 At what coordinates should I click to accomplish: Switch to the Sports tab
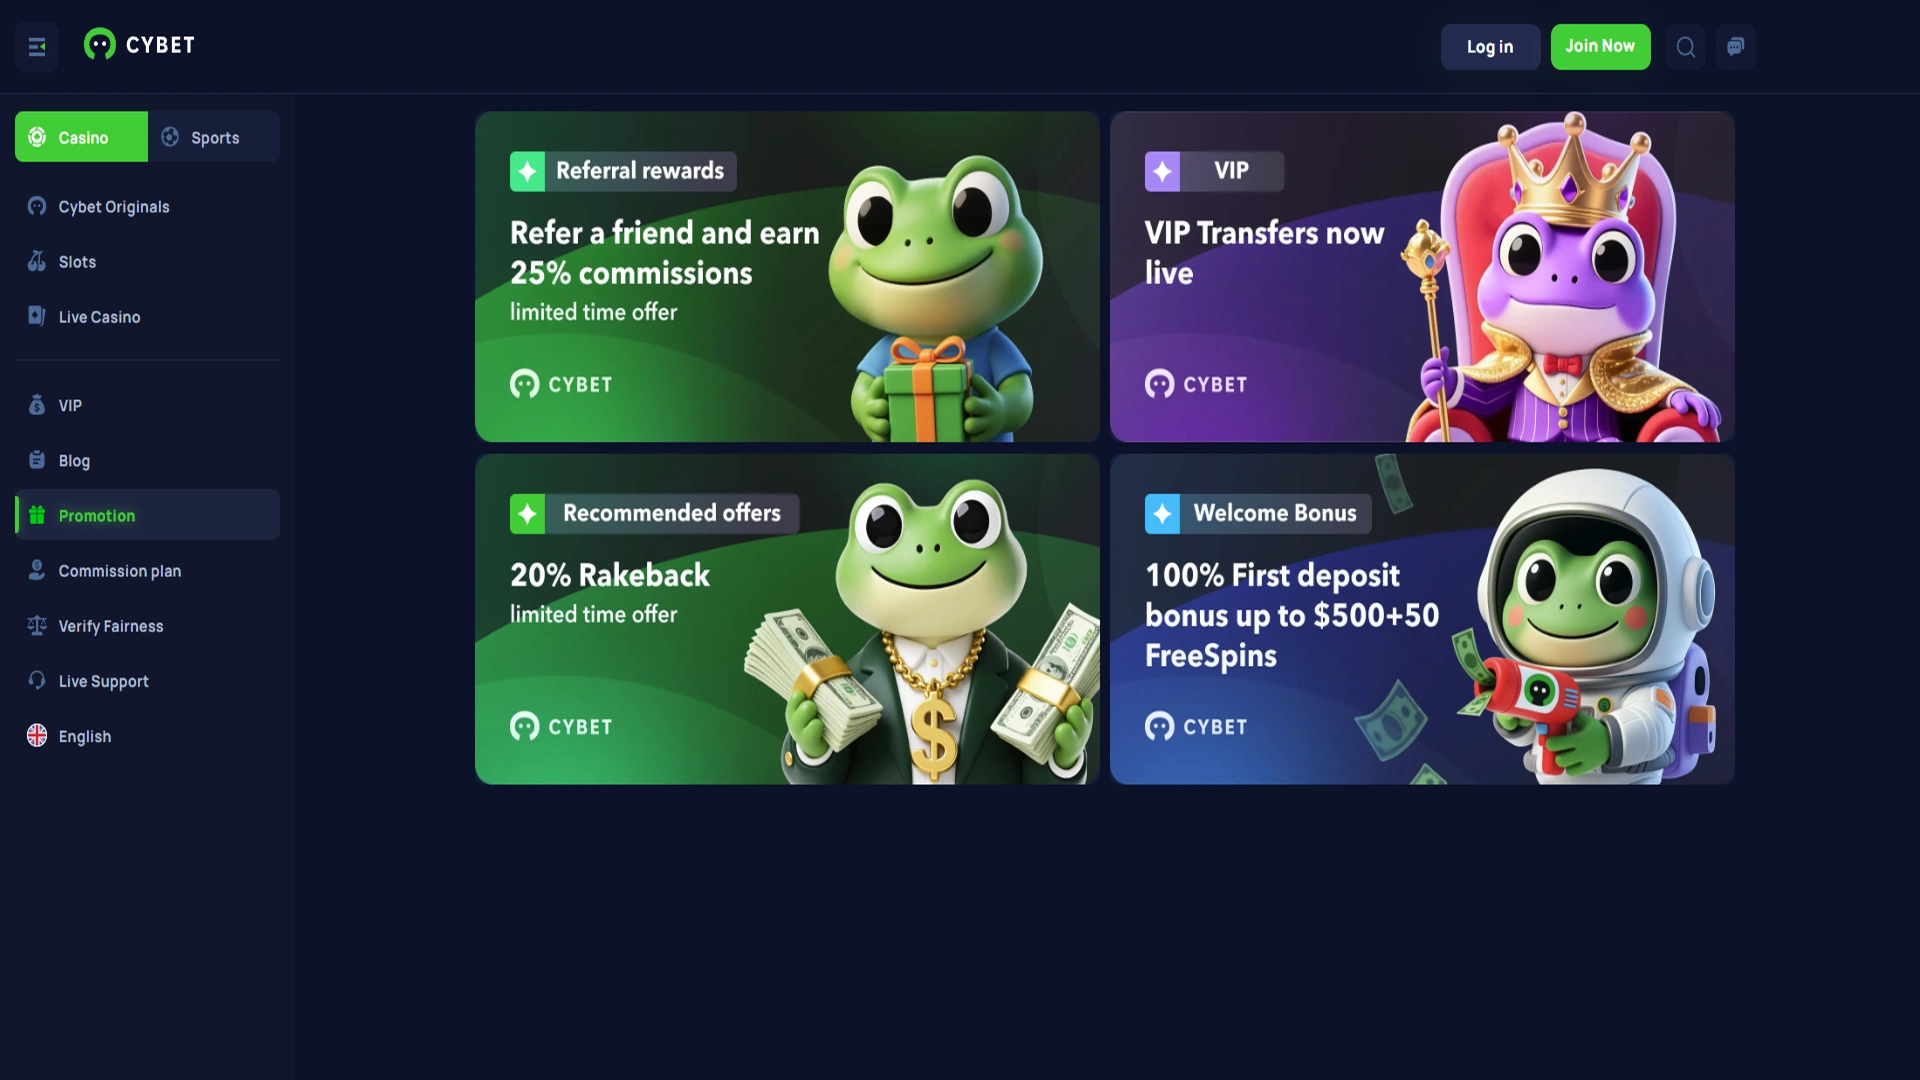click(214, 137)
